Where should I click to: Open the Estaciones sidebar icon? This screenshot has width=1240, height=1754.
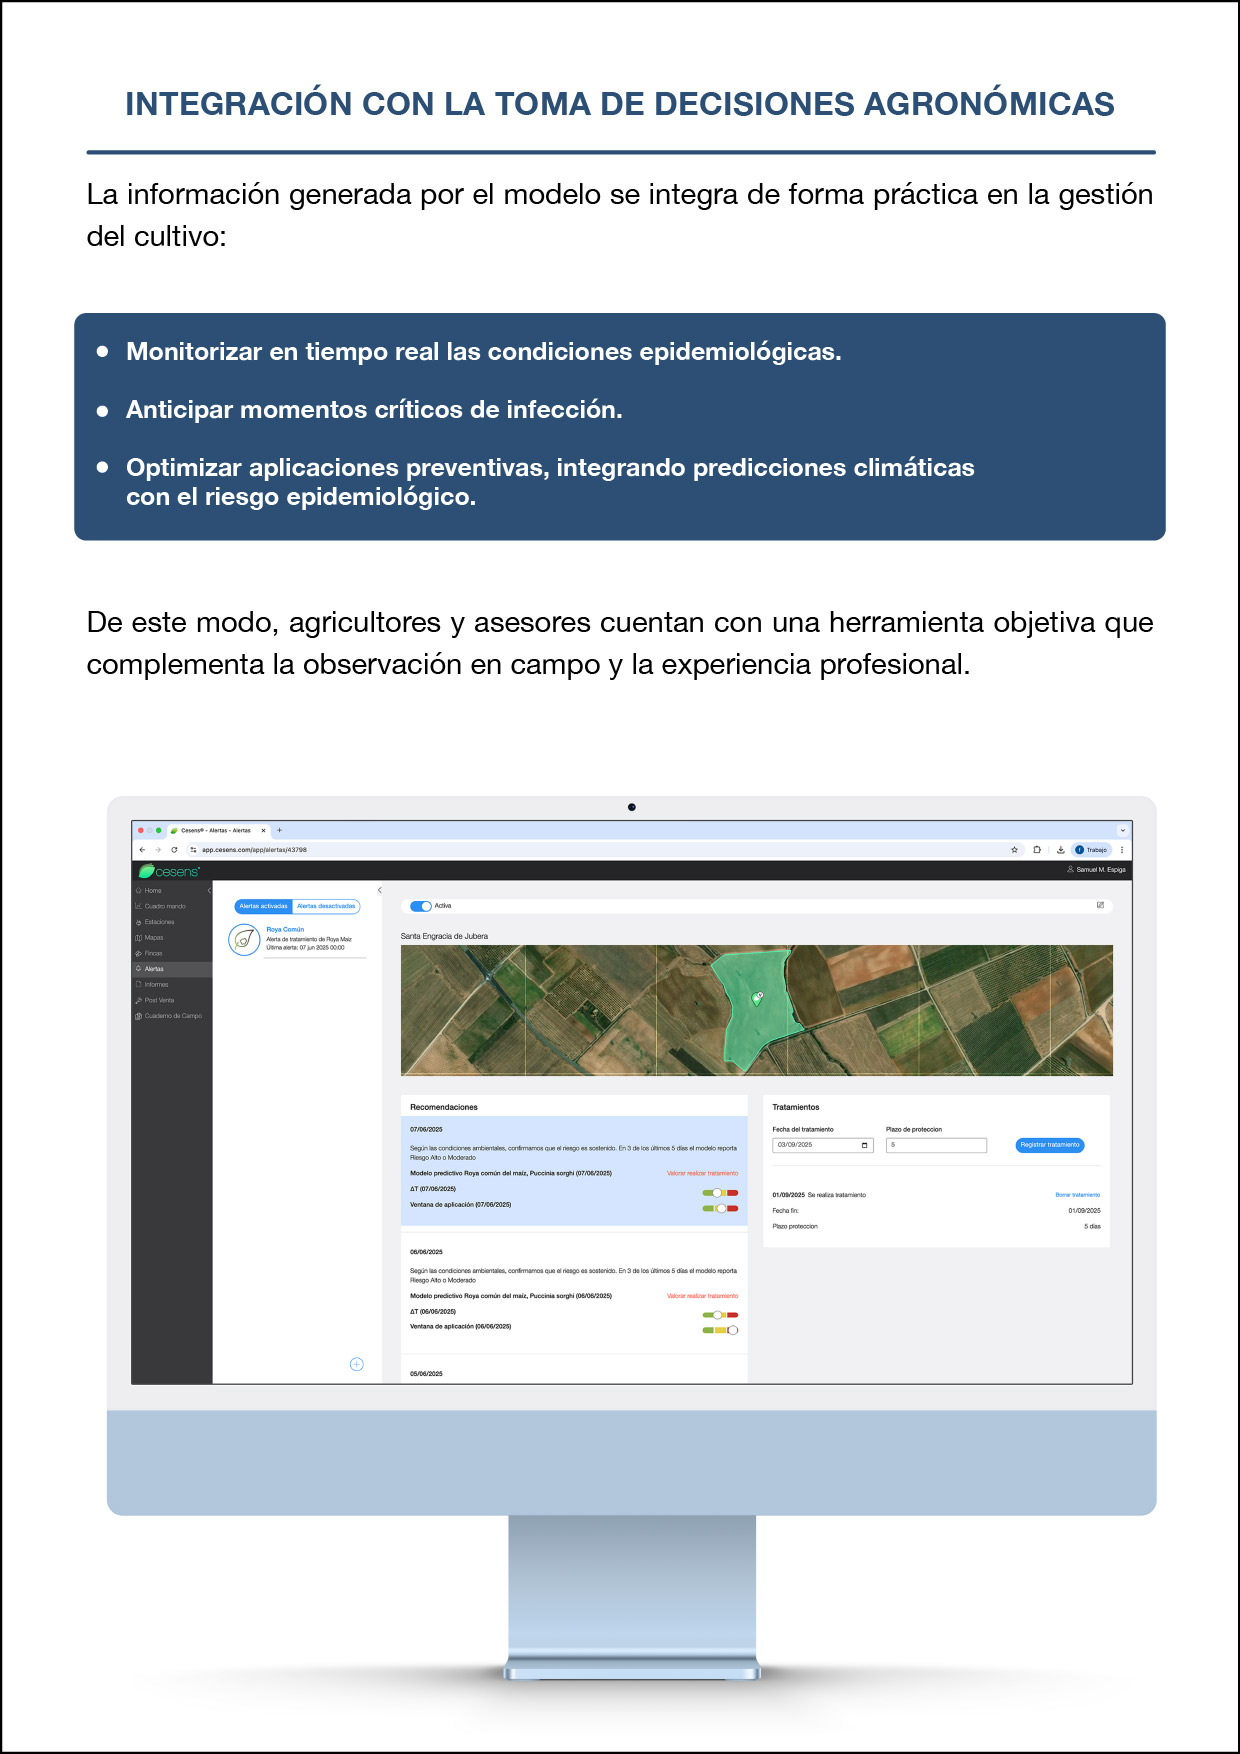click(139, 922)
